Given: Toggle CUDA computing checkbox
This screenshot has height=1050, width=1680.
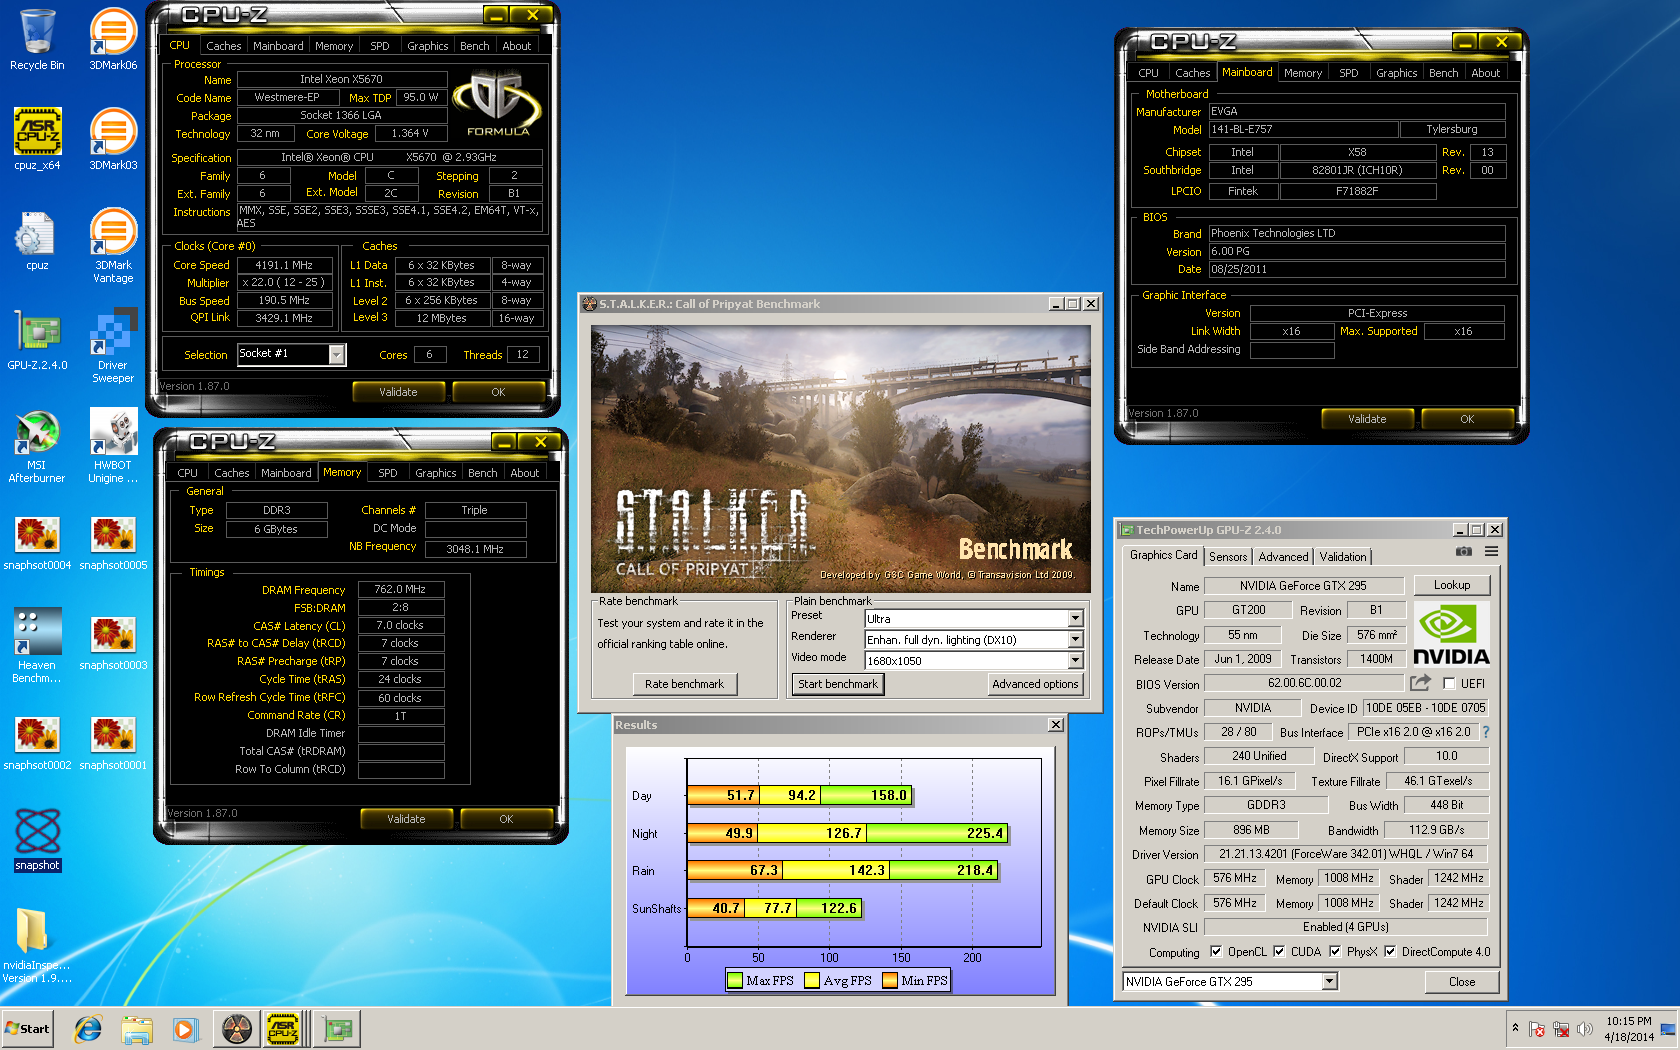Looking at the screenshot, I should [x=1279, y=952].
